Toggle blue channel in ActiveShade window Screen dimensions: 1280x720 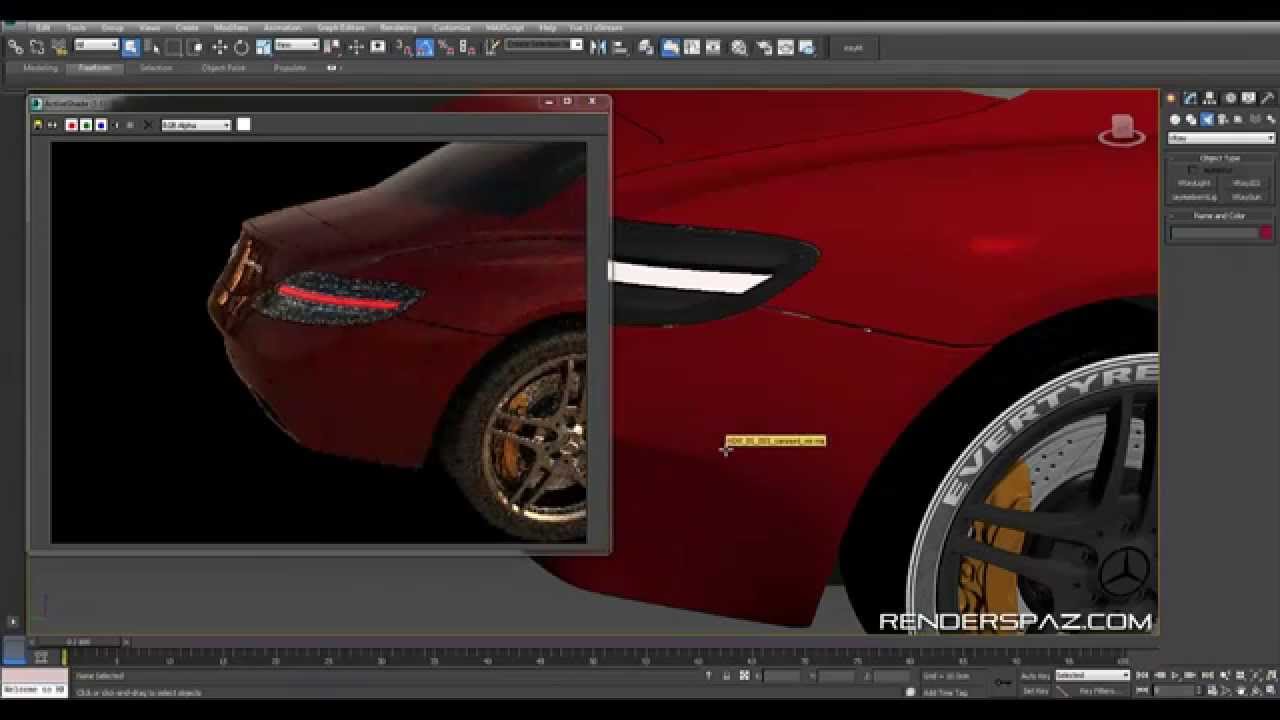[x=101, y=125]
